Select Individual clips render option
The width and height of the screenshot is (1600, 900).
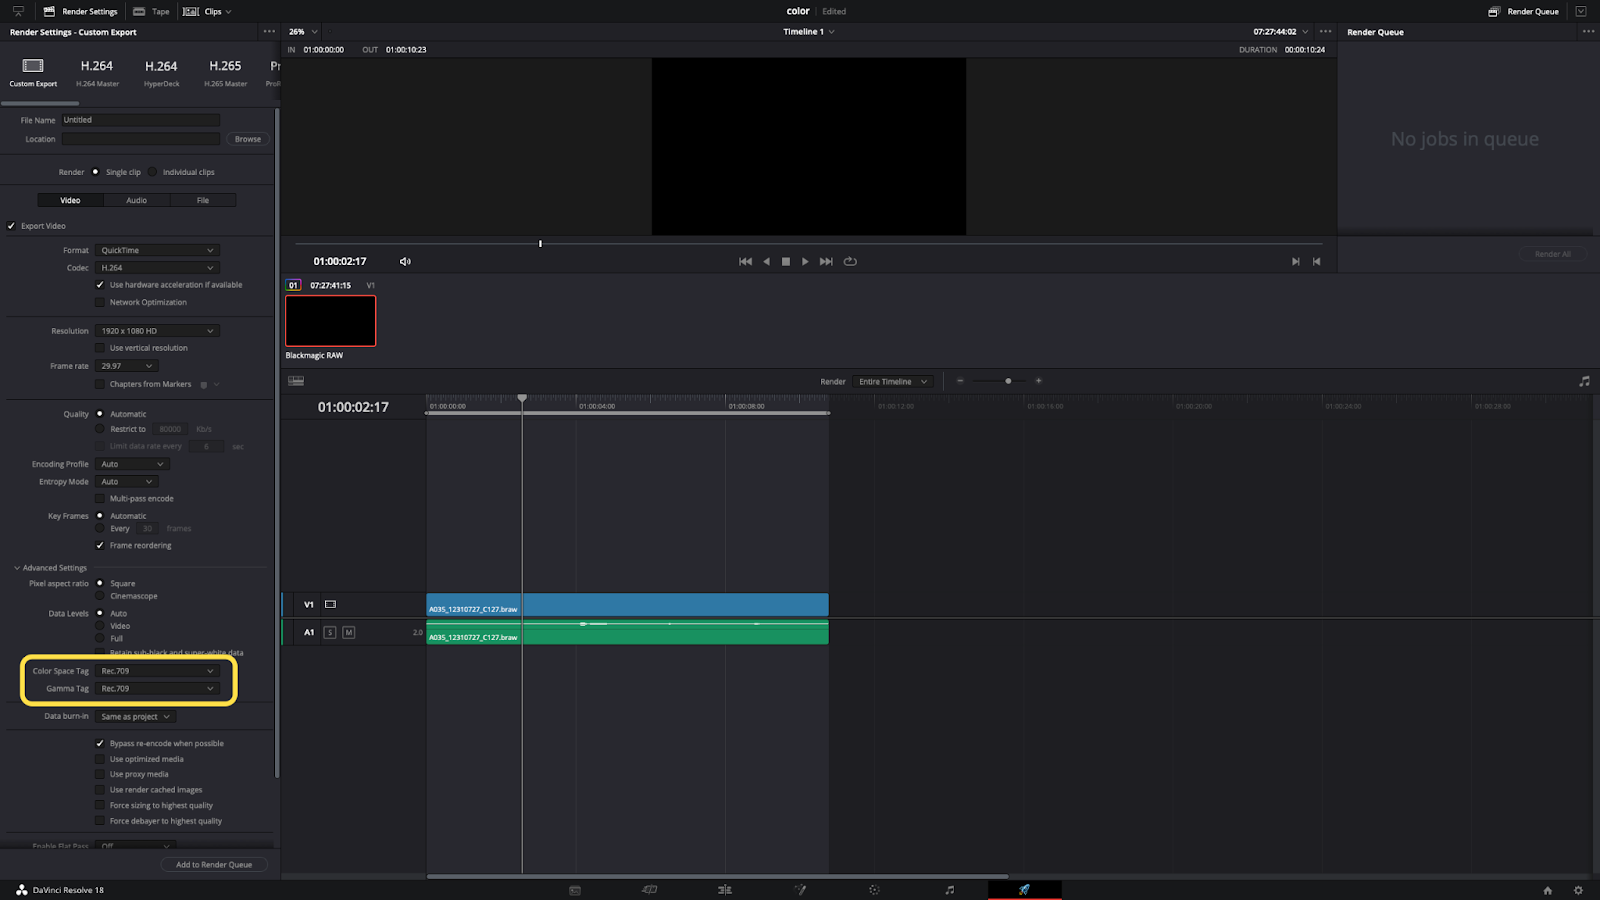tap(153, 172)
